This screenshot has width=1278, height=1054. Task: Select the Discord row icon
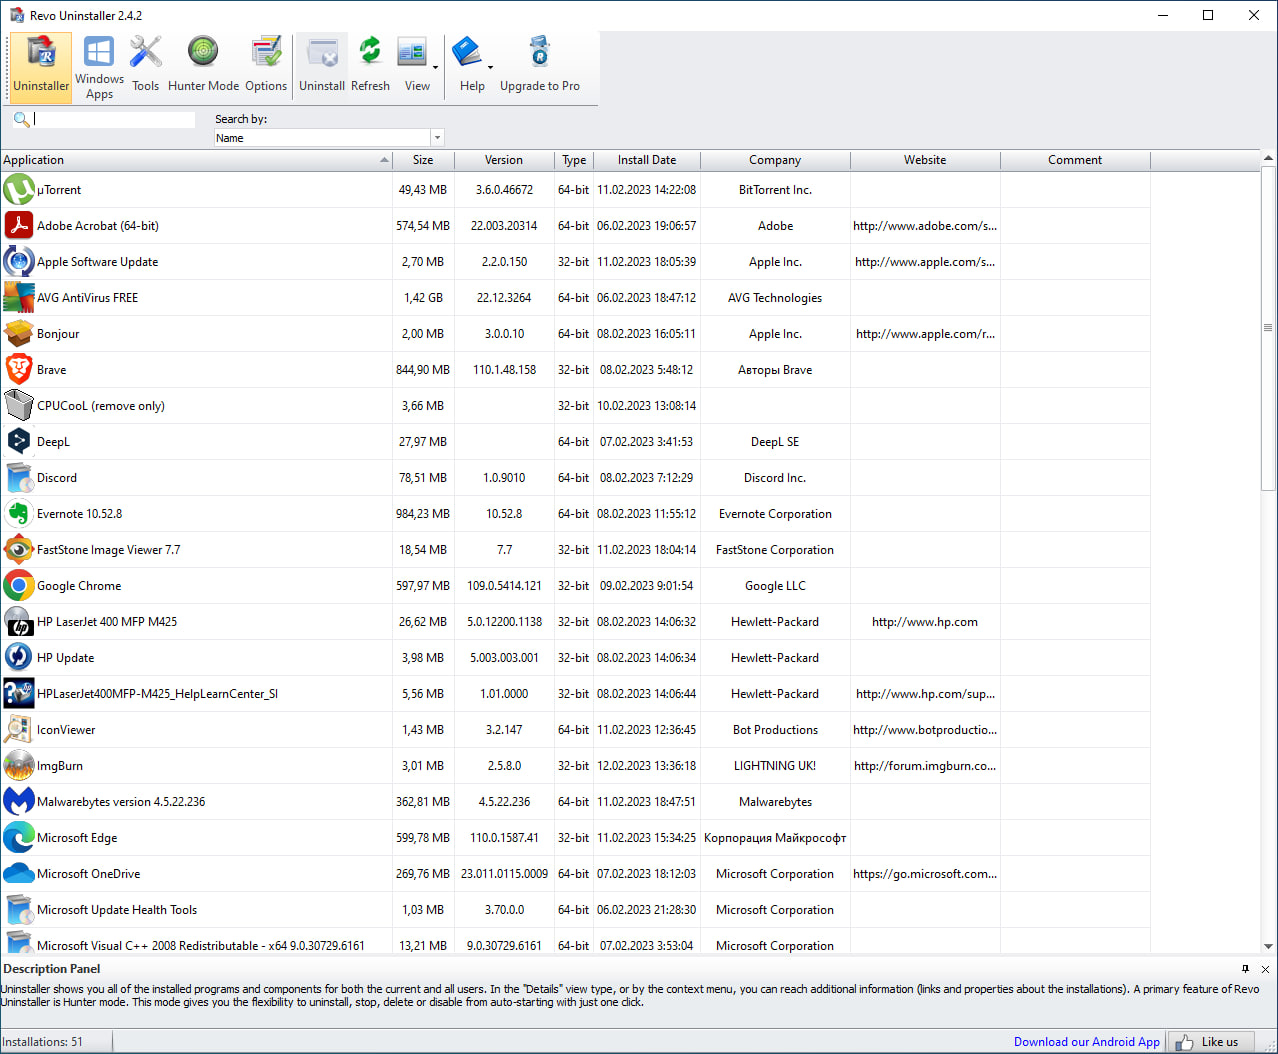[18, 477]
